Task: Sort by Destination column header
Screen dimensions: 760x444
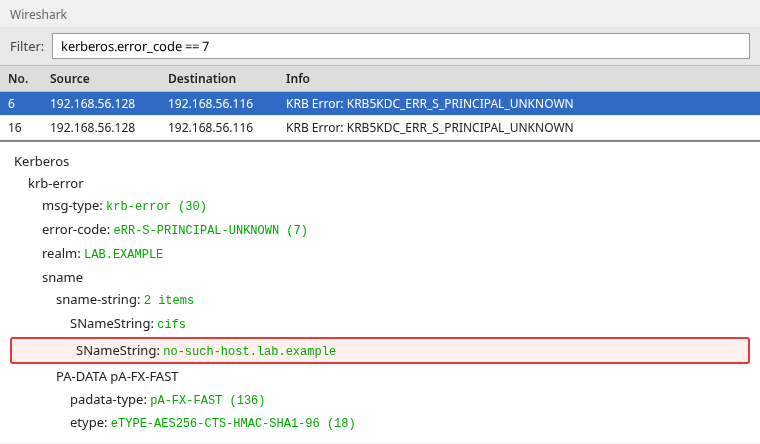Action: (202, 79)
